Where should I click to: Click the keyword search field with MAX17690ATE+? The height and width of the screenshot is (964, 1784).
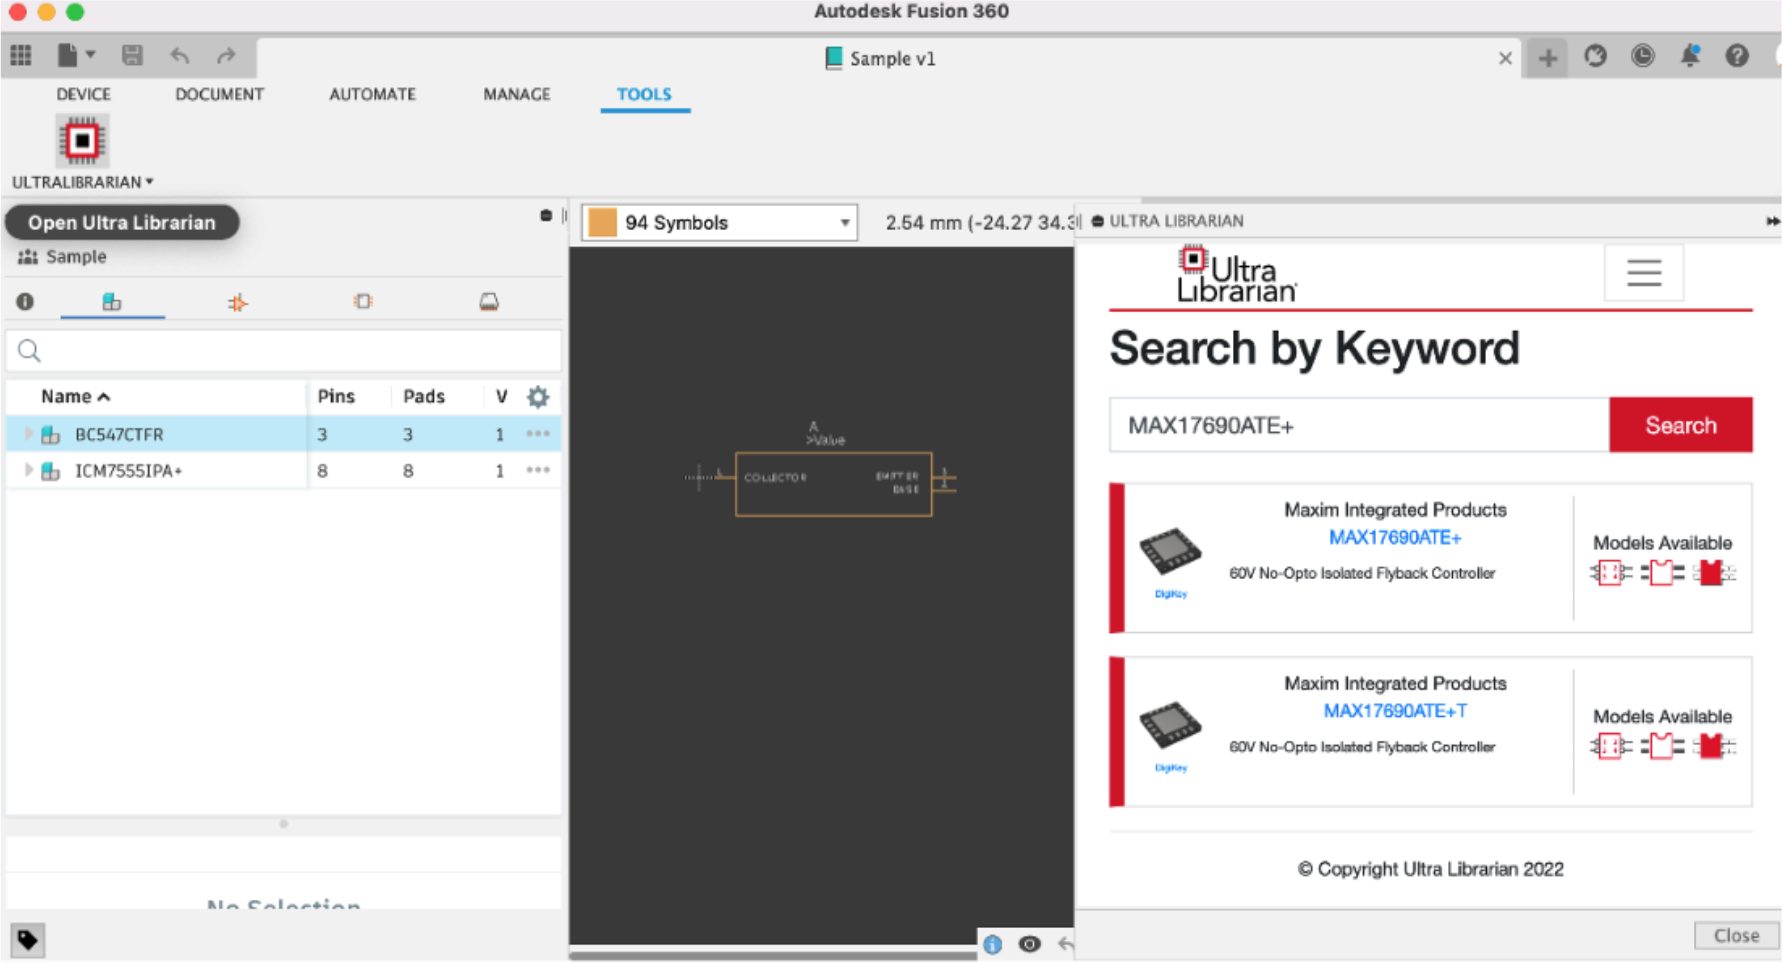click(x=1359, y=425)
